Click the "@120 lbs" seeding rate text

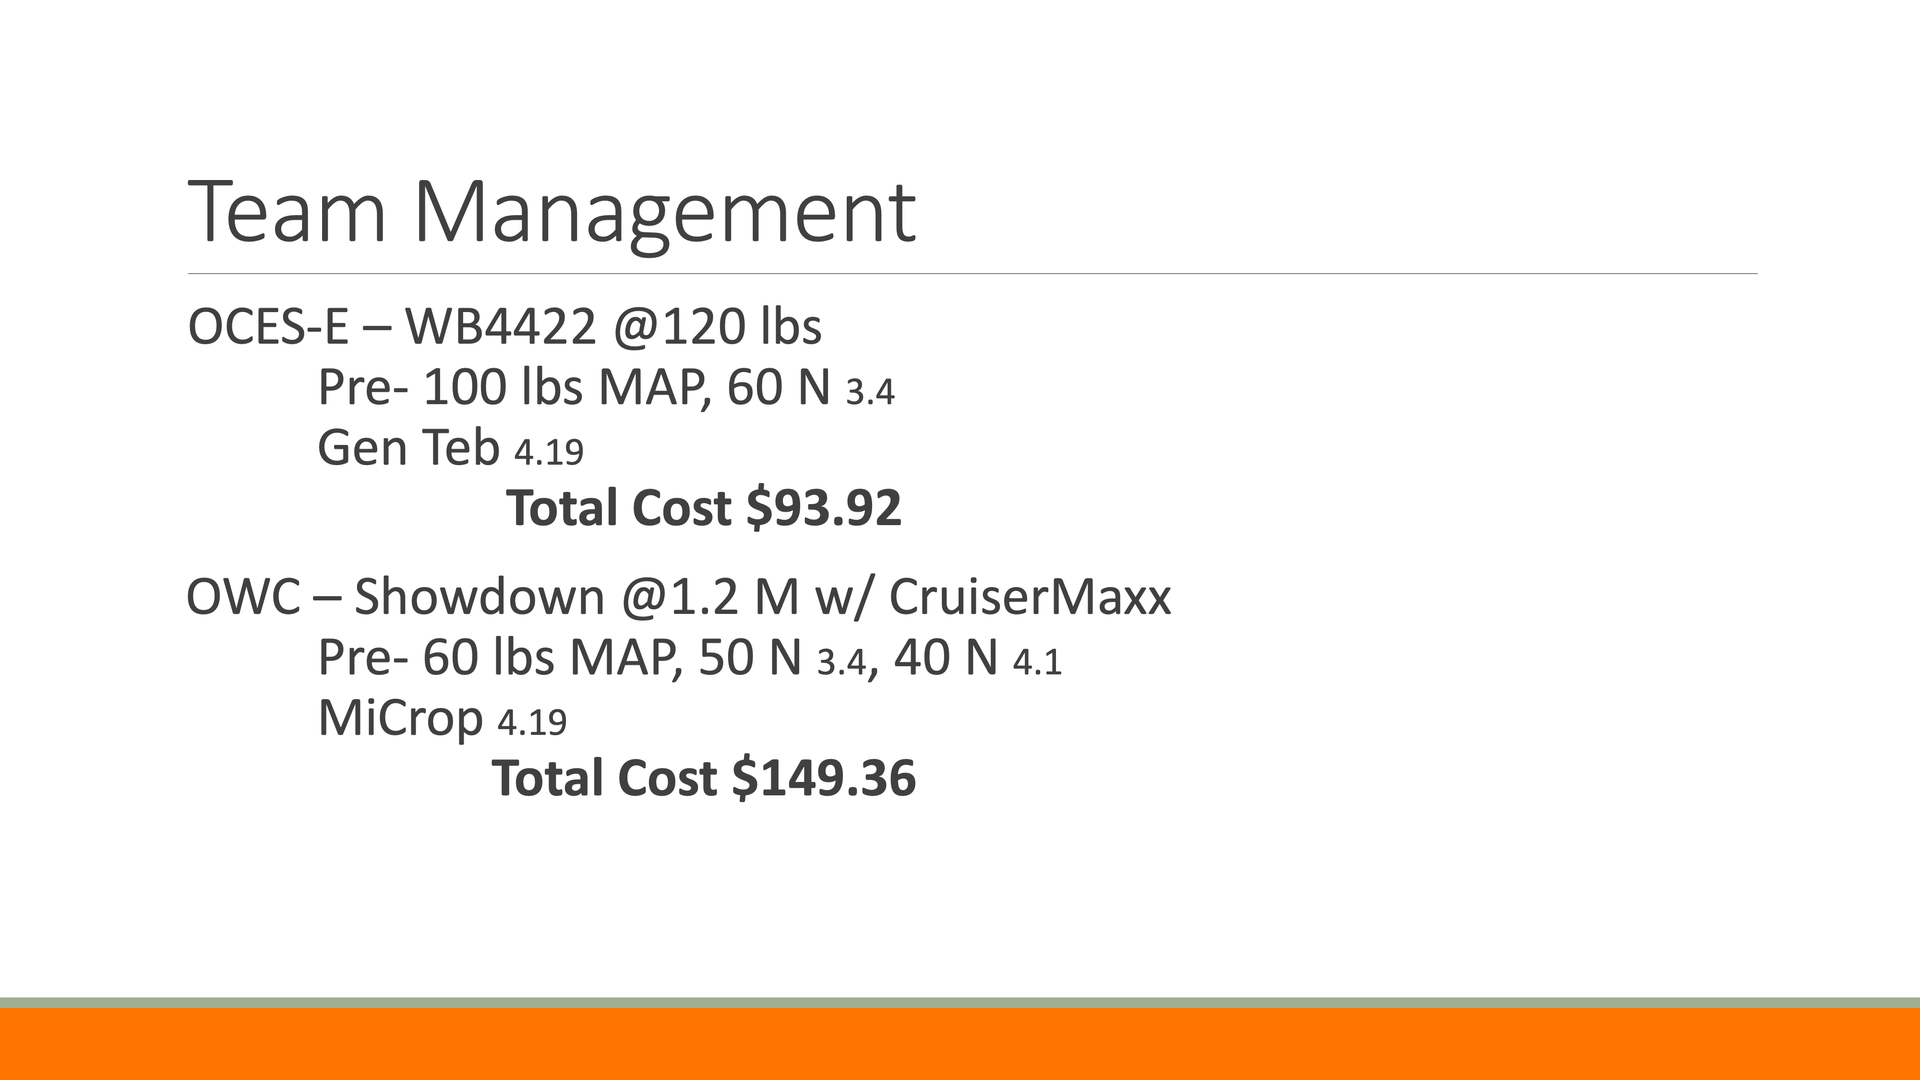717,327
